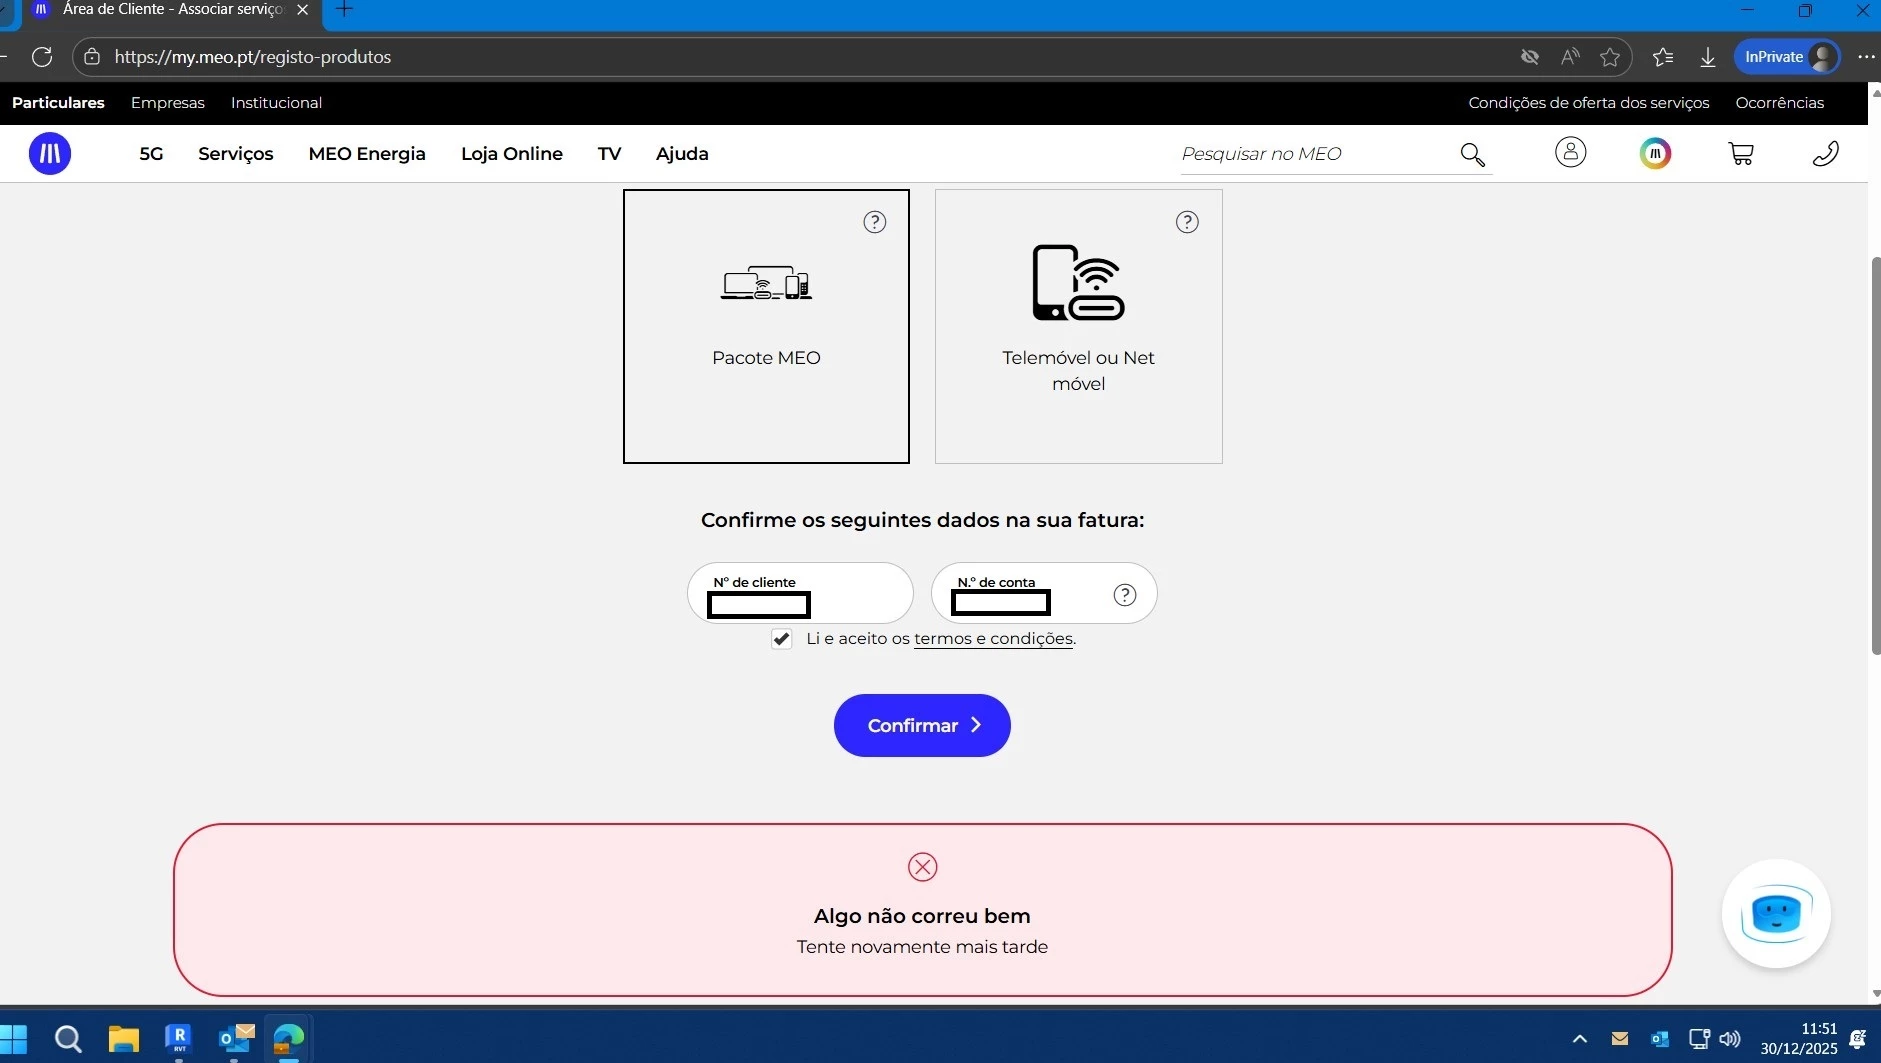Open the Favorites list
The image size is (1881, 1063).
point(1663,57)
